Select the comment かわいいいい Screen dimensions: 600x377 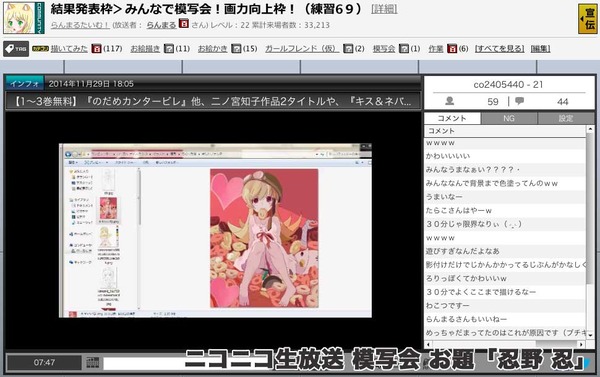coord(505,156)
